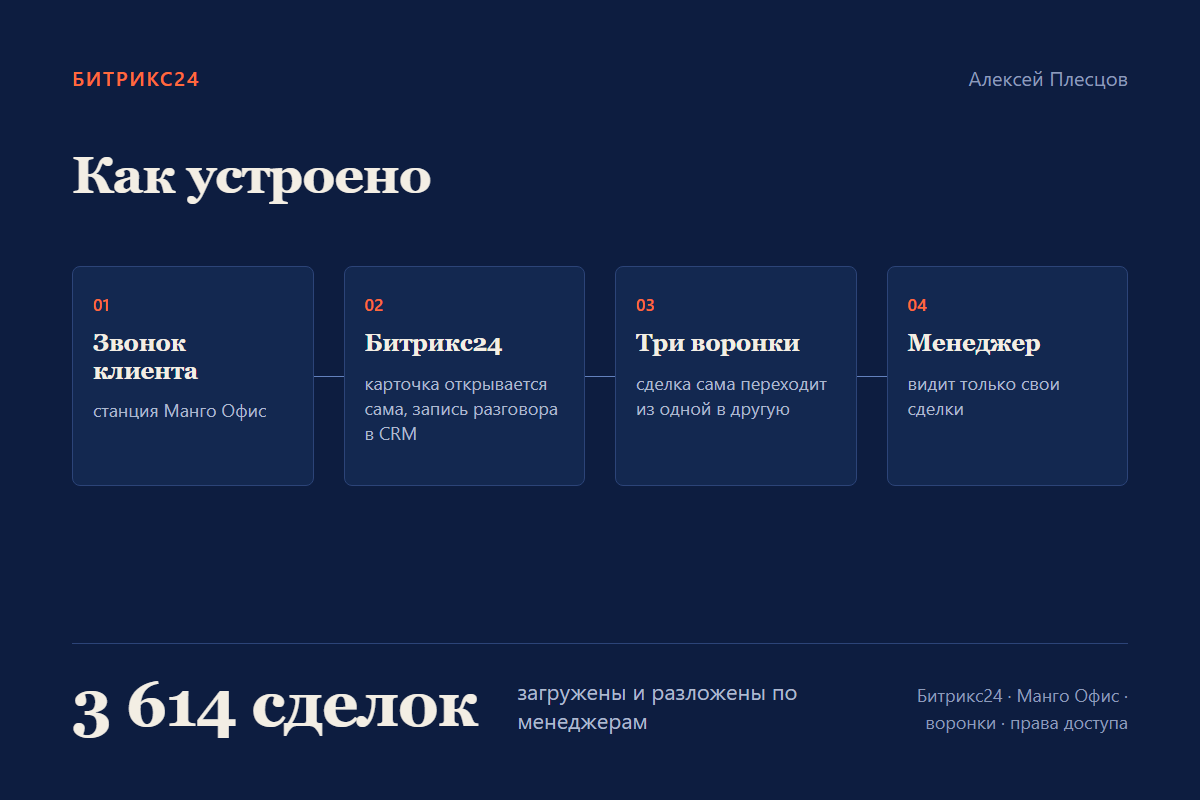Click the slide title Как устроено
Screen dimensions: 1200x800
(252, 177)
